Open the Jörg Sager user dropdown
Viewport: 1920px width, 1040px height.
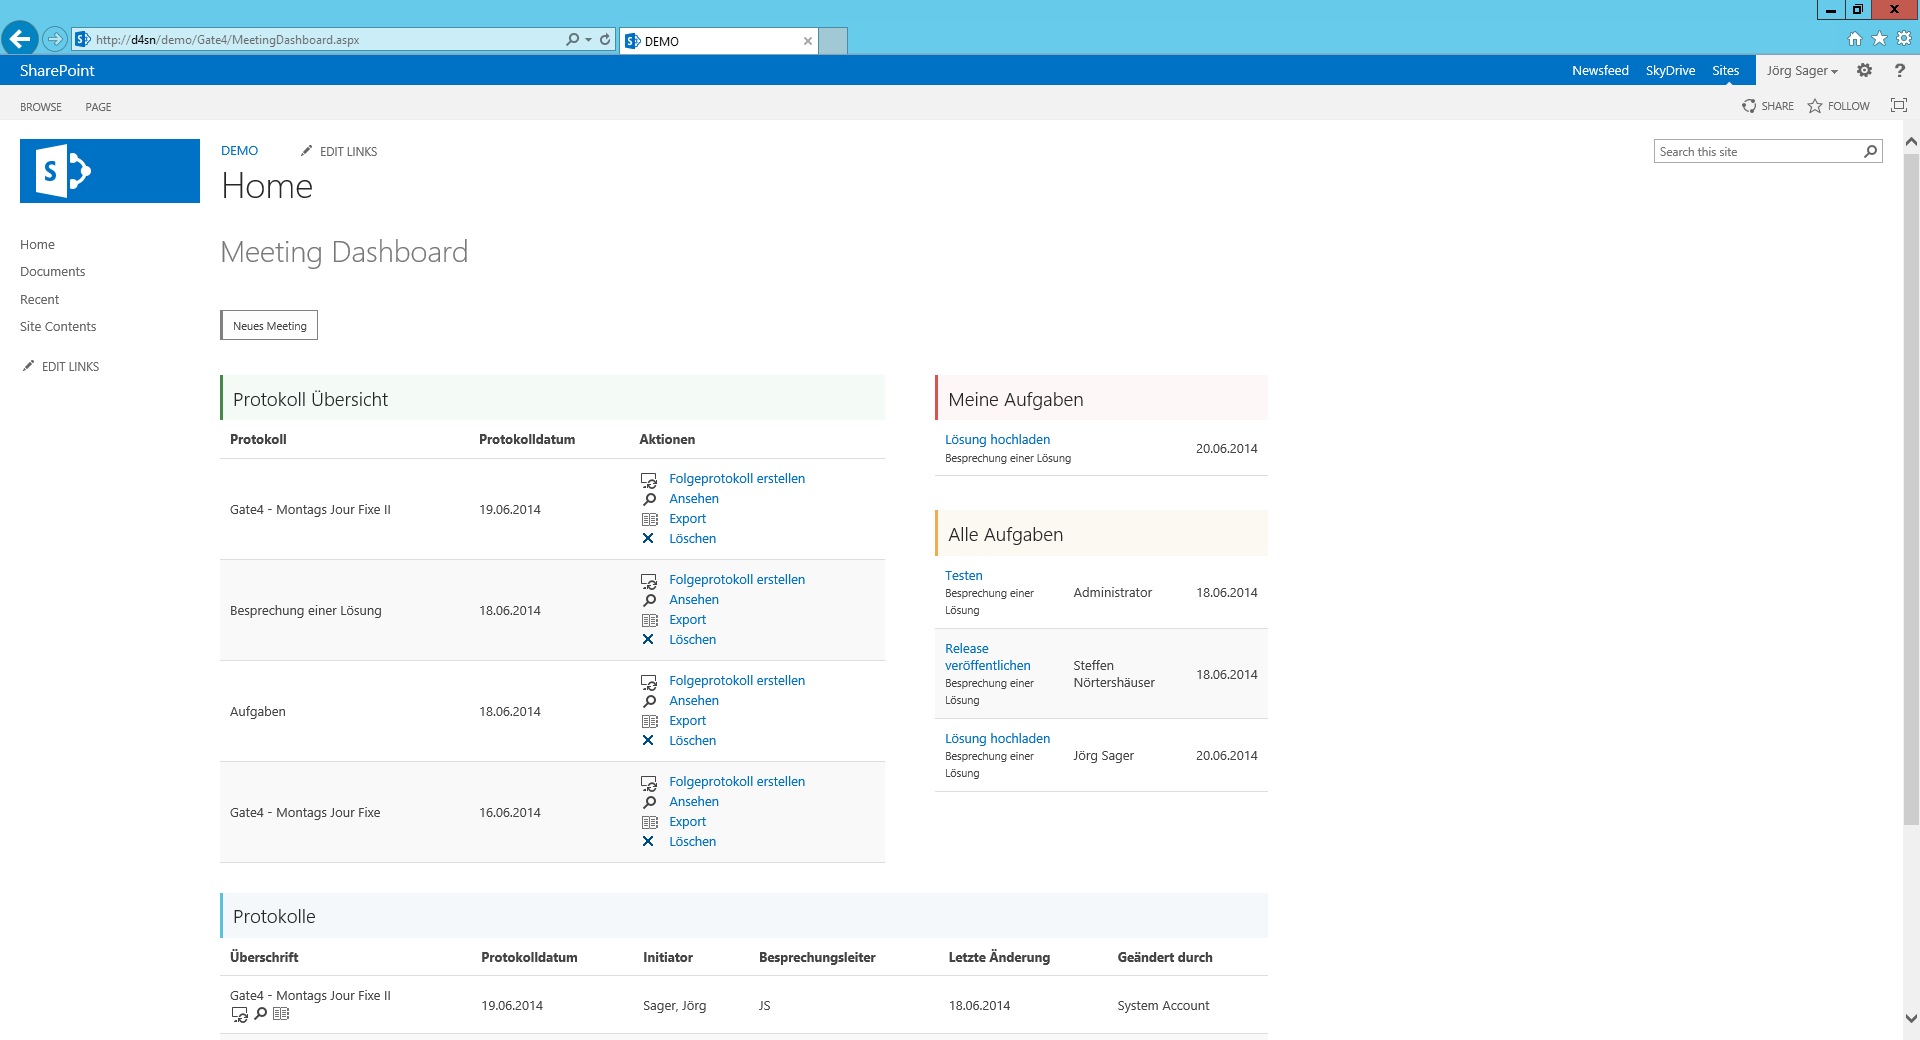coord(1801,70)
